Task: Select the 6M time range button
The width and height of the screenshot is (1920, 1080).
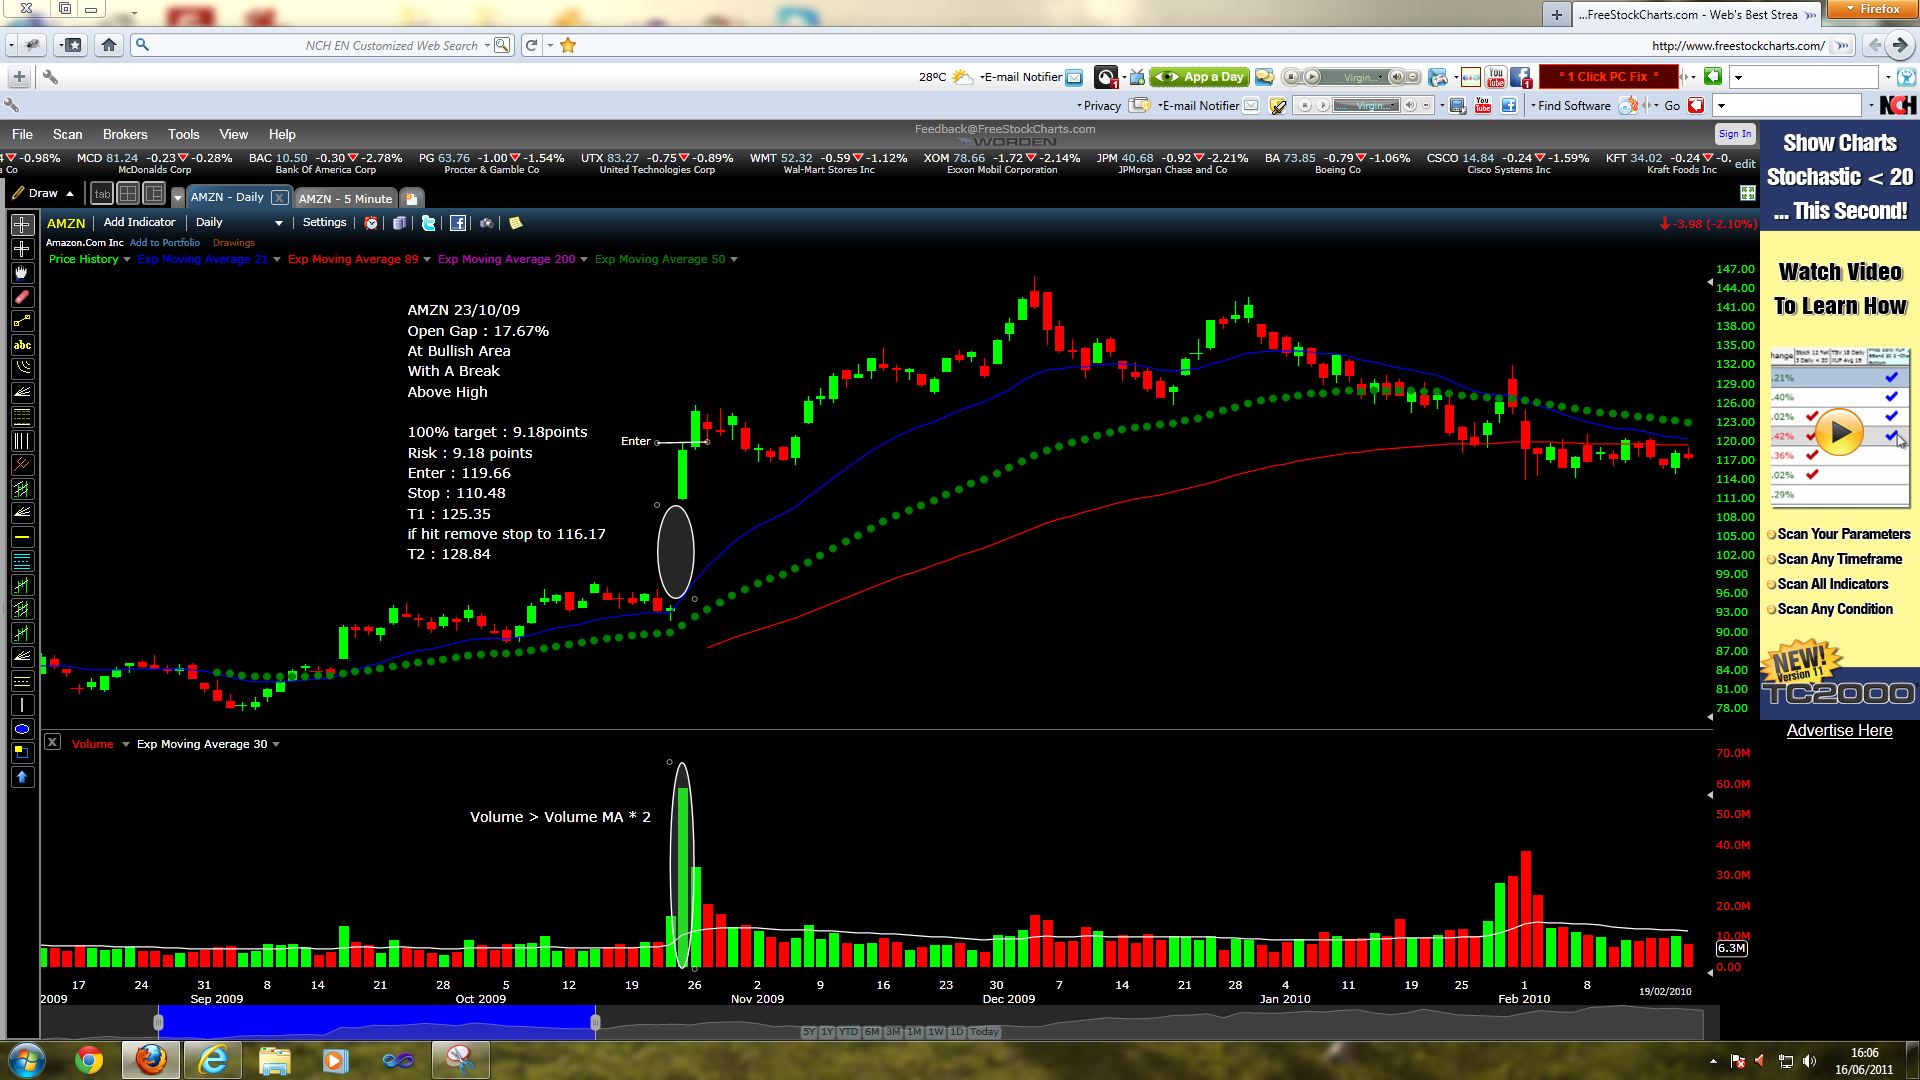Action: pos(872,1032)
